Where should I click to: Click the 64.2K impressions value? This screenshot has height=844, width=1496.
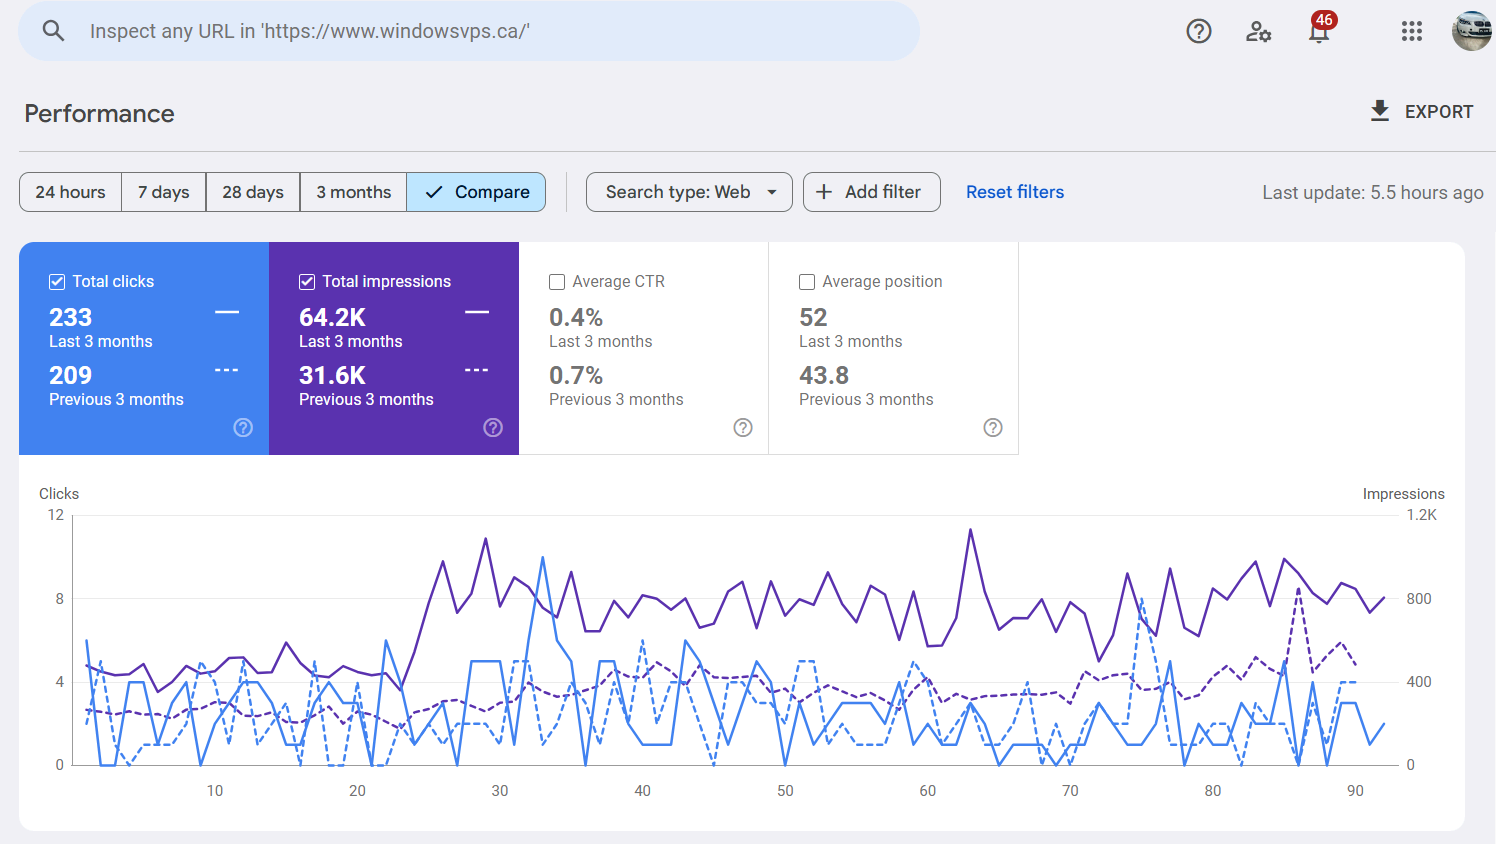click(x=332, y=318)
